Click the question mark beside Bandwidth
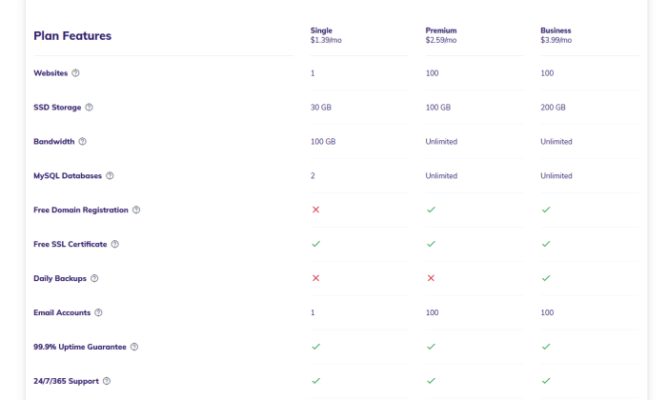Screen dimensions: 667x400 (83, 141)
